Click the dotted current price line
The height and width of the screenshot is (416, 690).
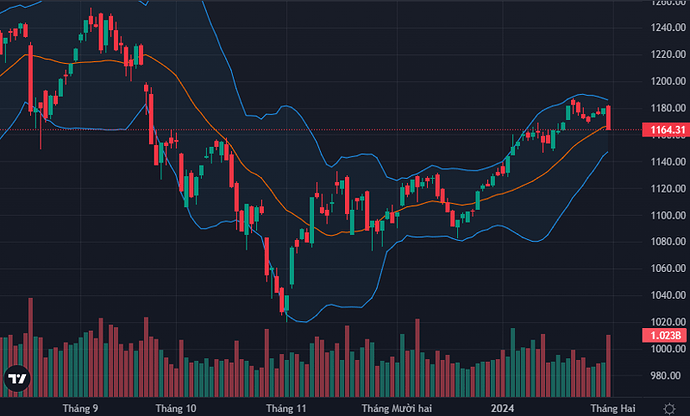(x=400, y=130)
